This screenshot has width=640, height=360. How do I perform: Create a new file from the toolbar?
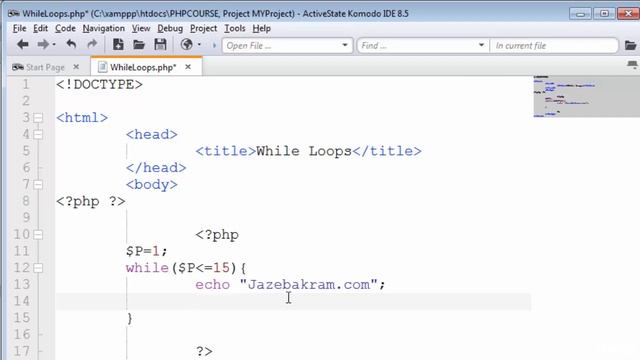pos(118,44)
